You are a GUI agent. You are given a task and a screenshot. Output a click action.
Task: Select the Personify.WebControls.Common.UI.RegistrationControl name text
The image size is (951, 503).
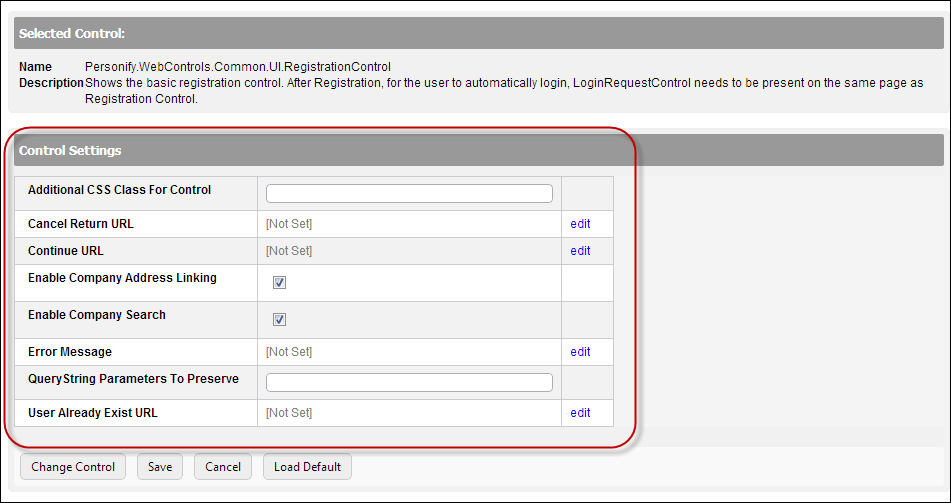click(238, 67)
